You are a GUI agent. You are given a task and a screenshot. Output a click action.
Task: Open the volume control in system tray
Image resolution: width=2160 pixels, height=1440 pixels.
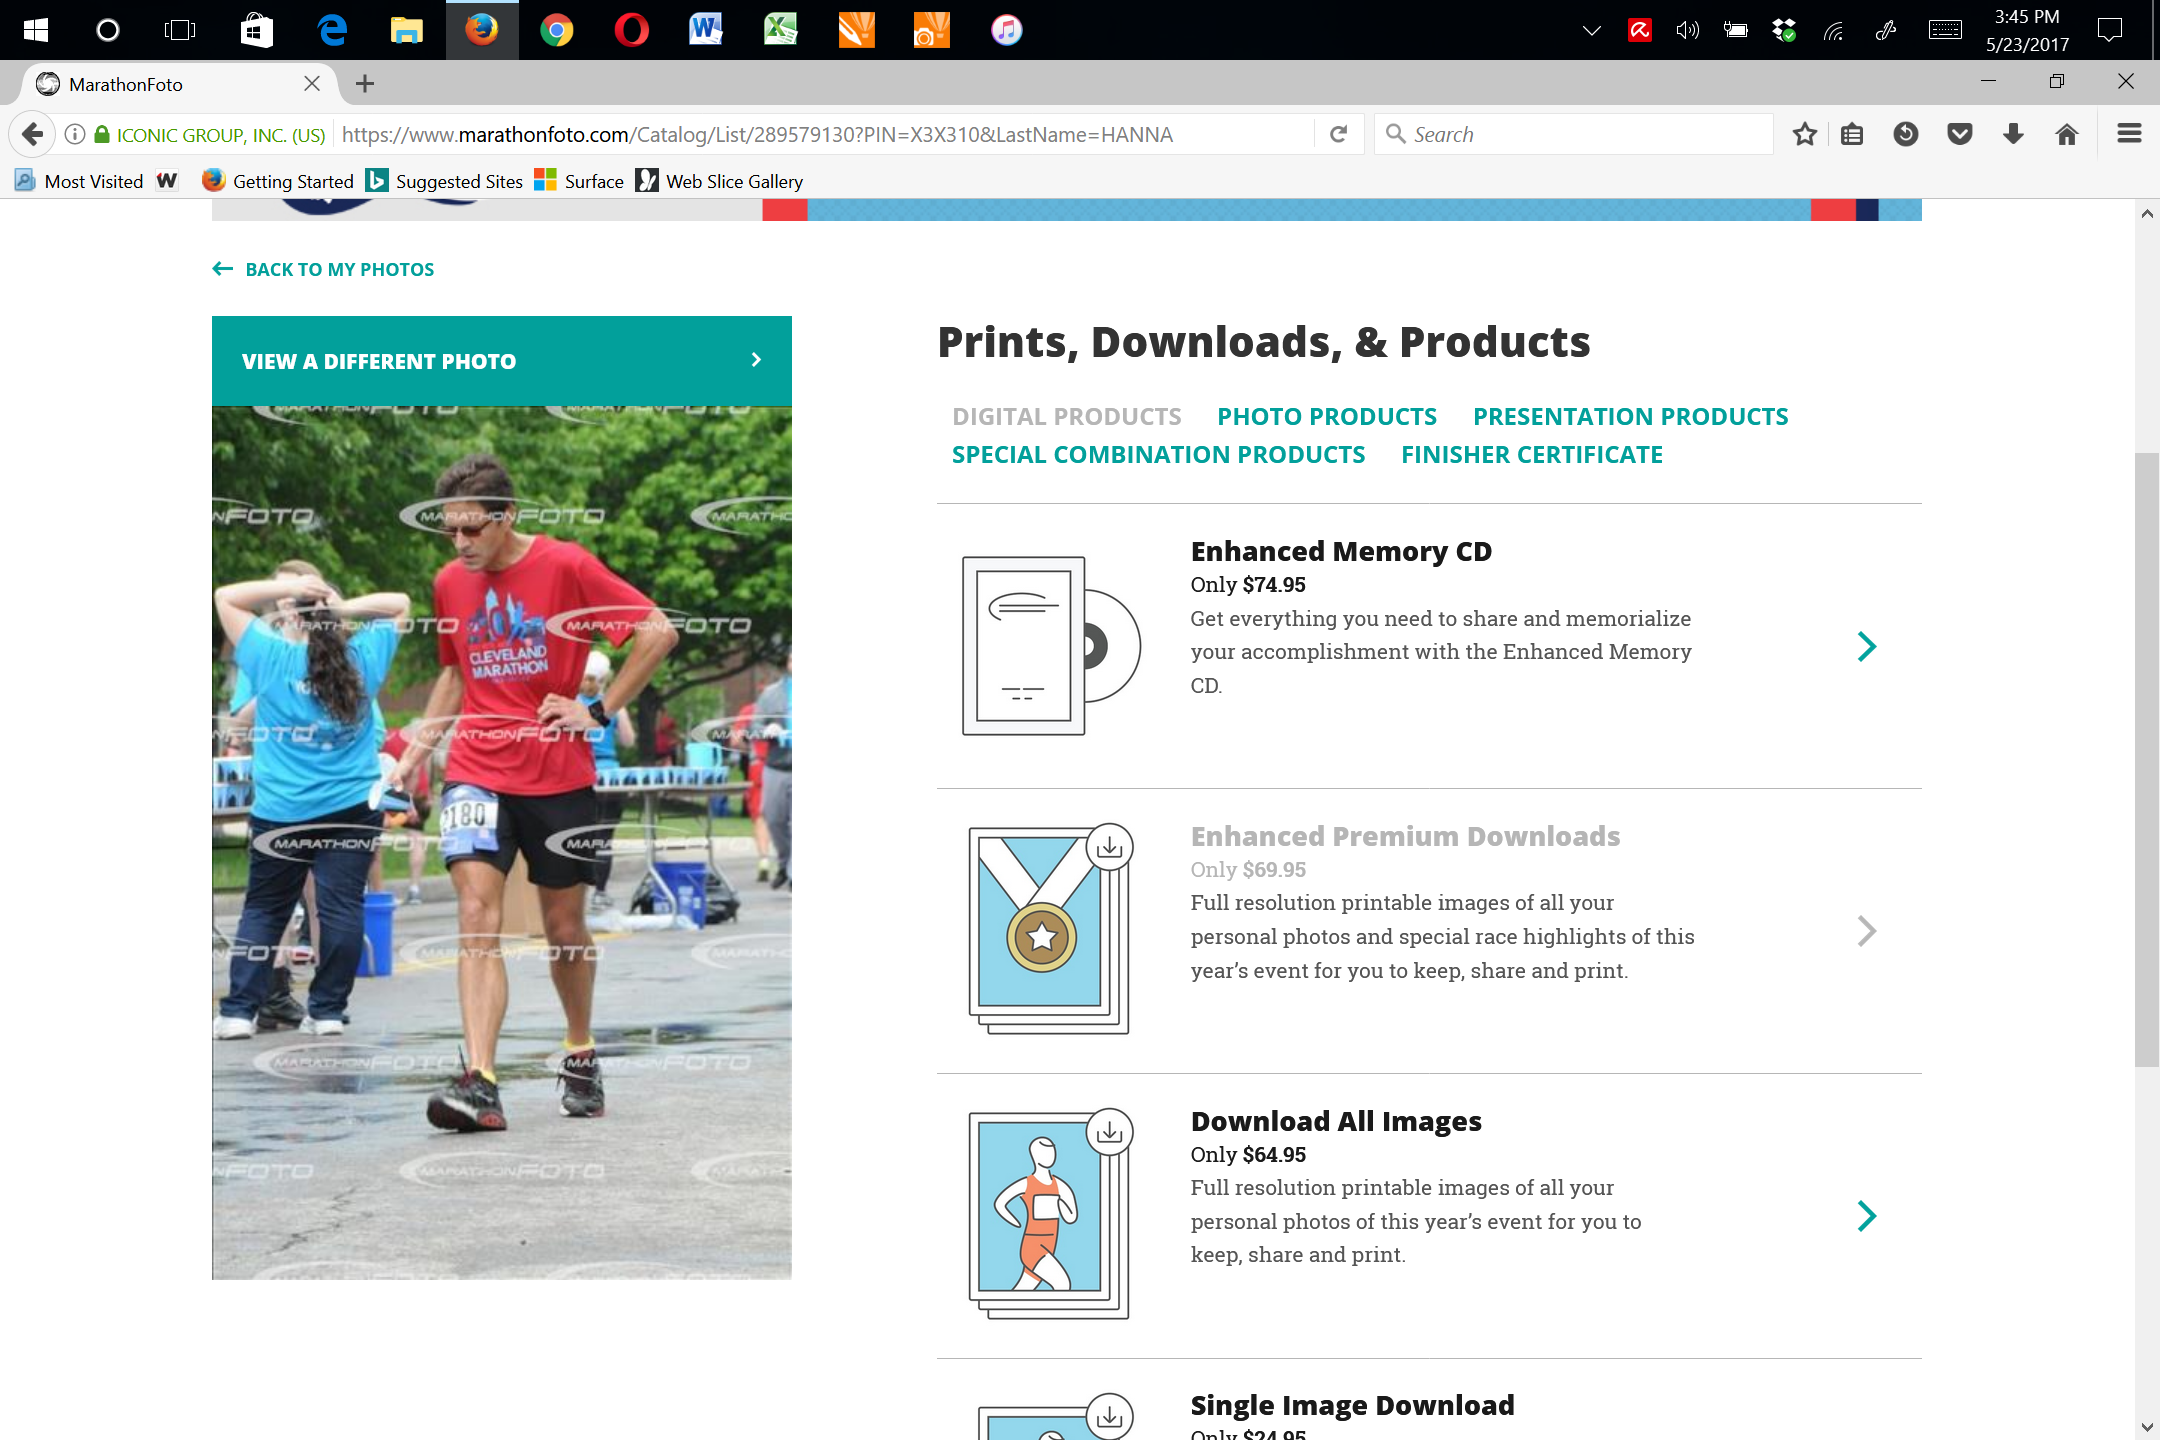1688,30
